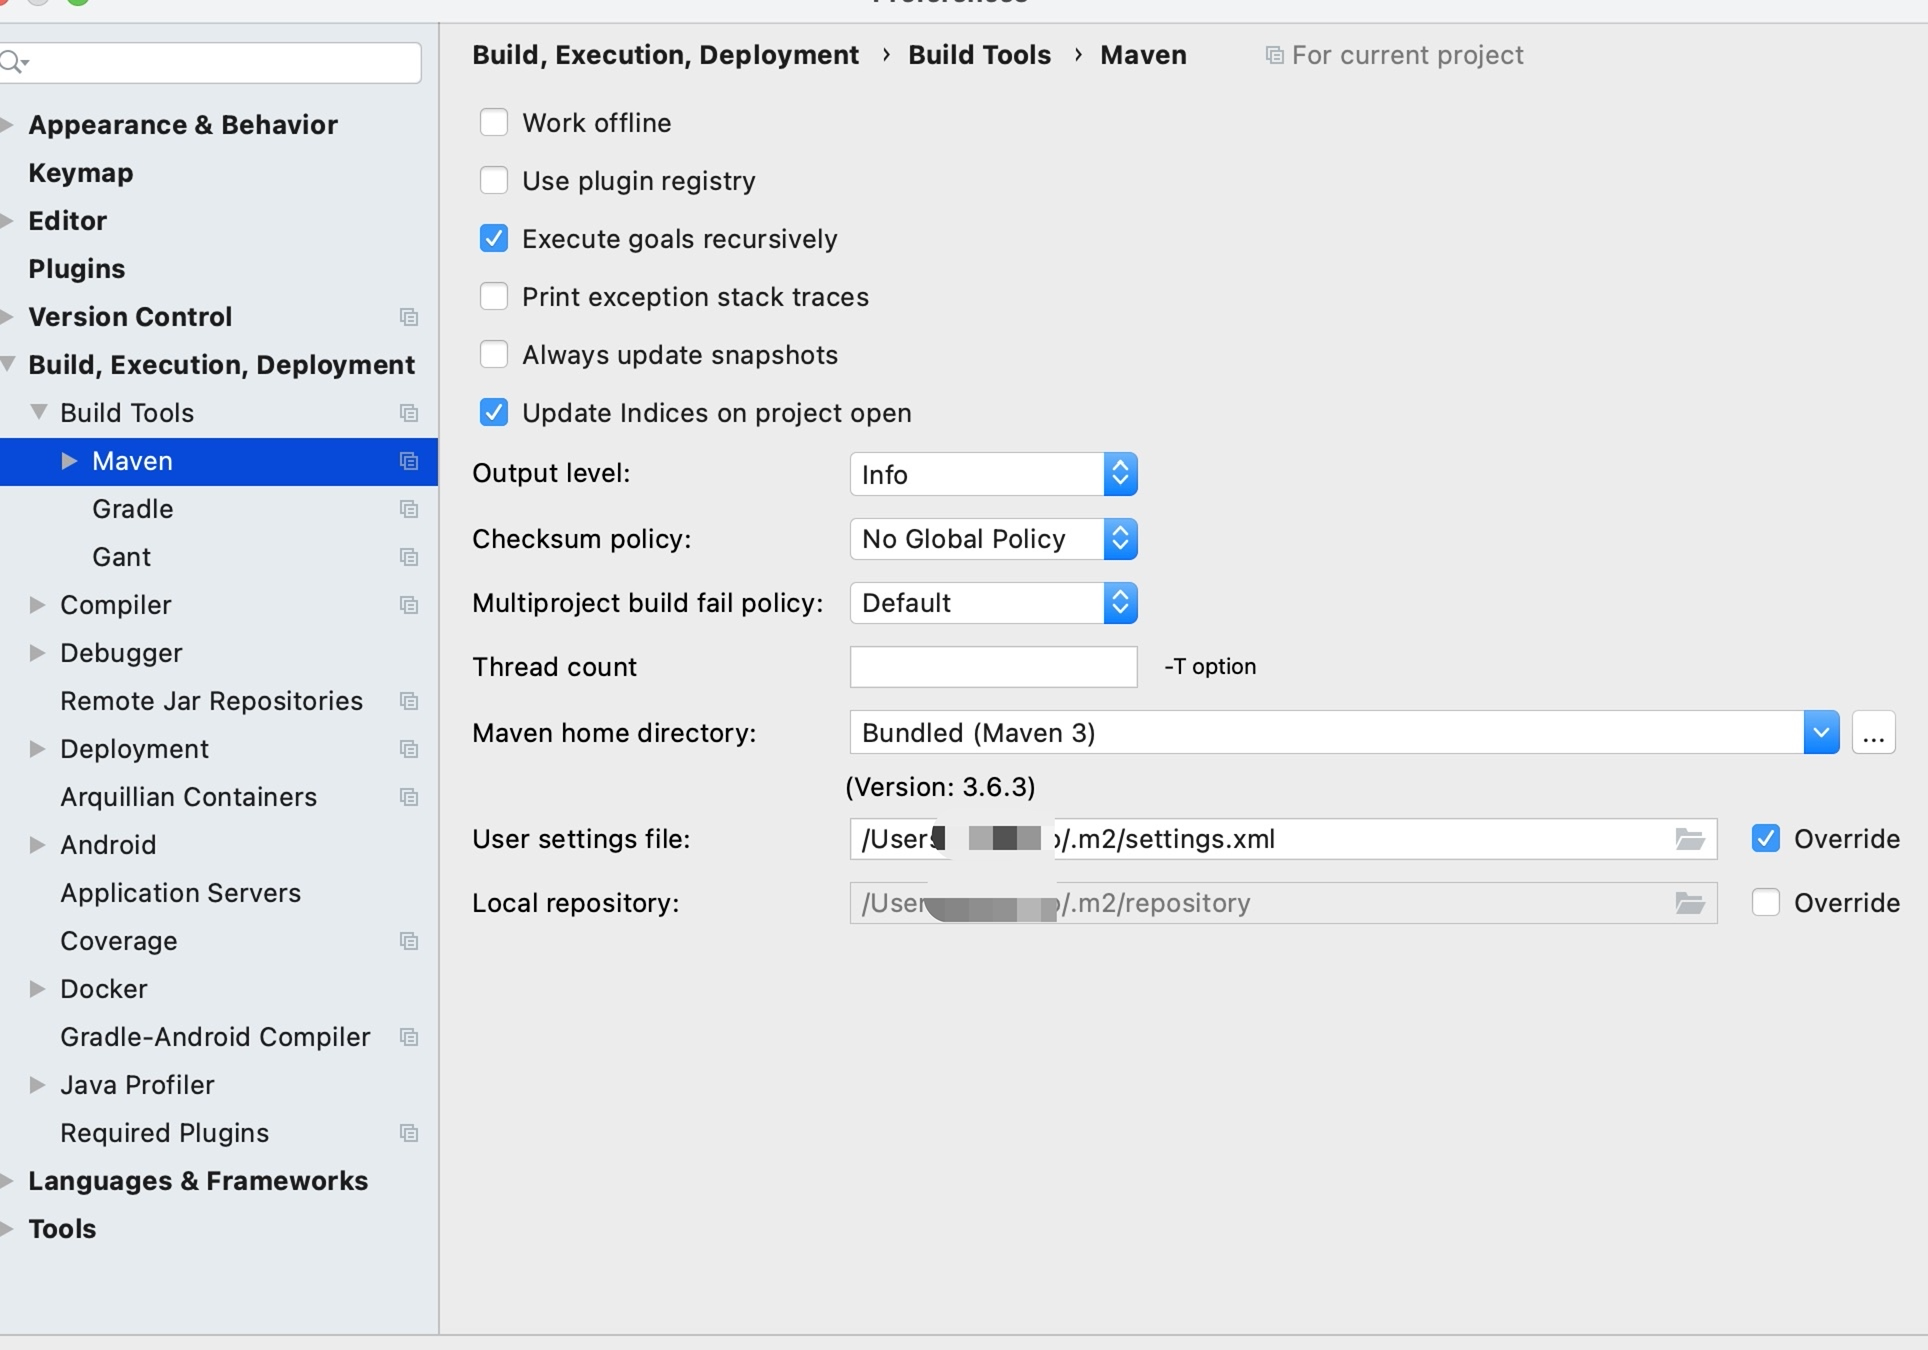The height and width of the screenshot is (1350, 1928).
Task: Click Maven home directory browse button
Action: click(1874, 733)
